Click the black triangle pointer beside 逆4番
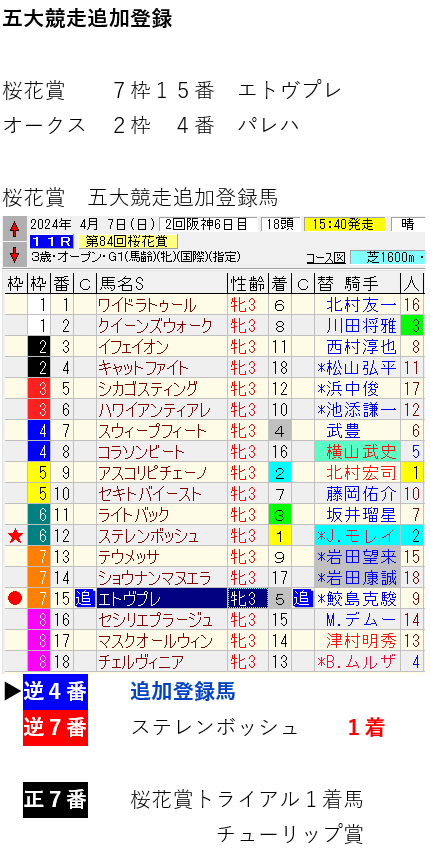430x850 pixels. (12, 692)
